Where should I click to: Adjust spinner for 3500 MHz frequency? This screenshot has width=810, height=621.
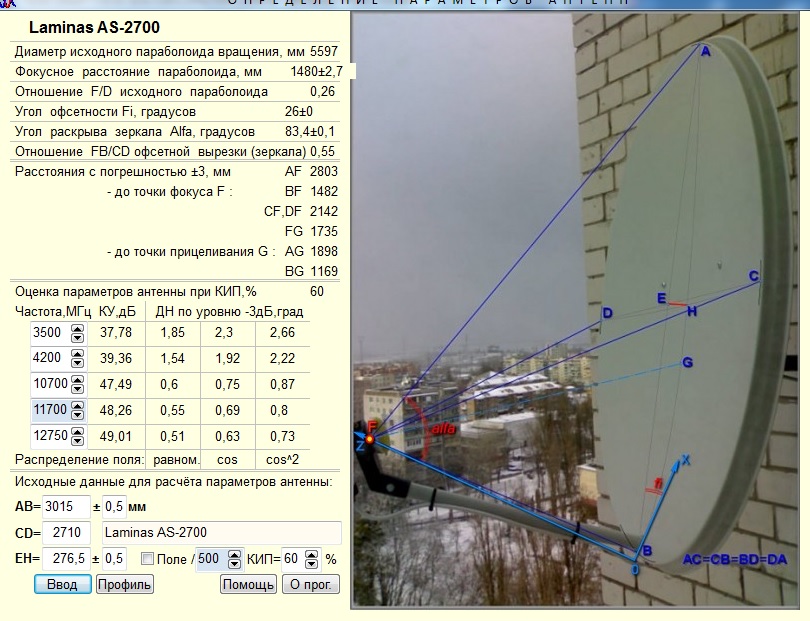tap(77, 333)
